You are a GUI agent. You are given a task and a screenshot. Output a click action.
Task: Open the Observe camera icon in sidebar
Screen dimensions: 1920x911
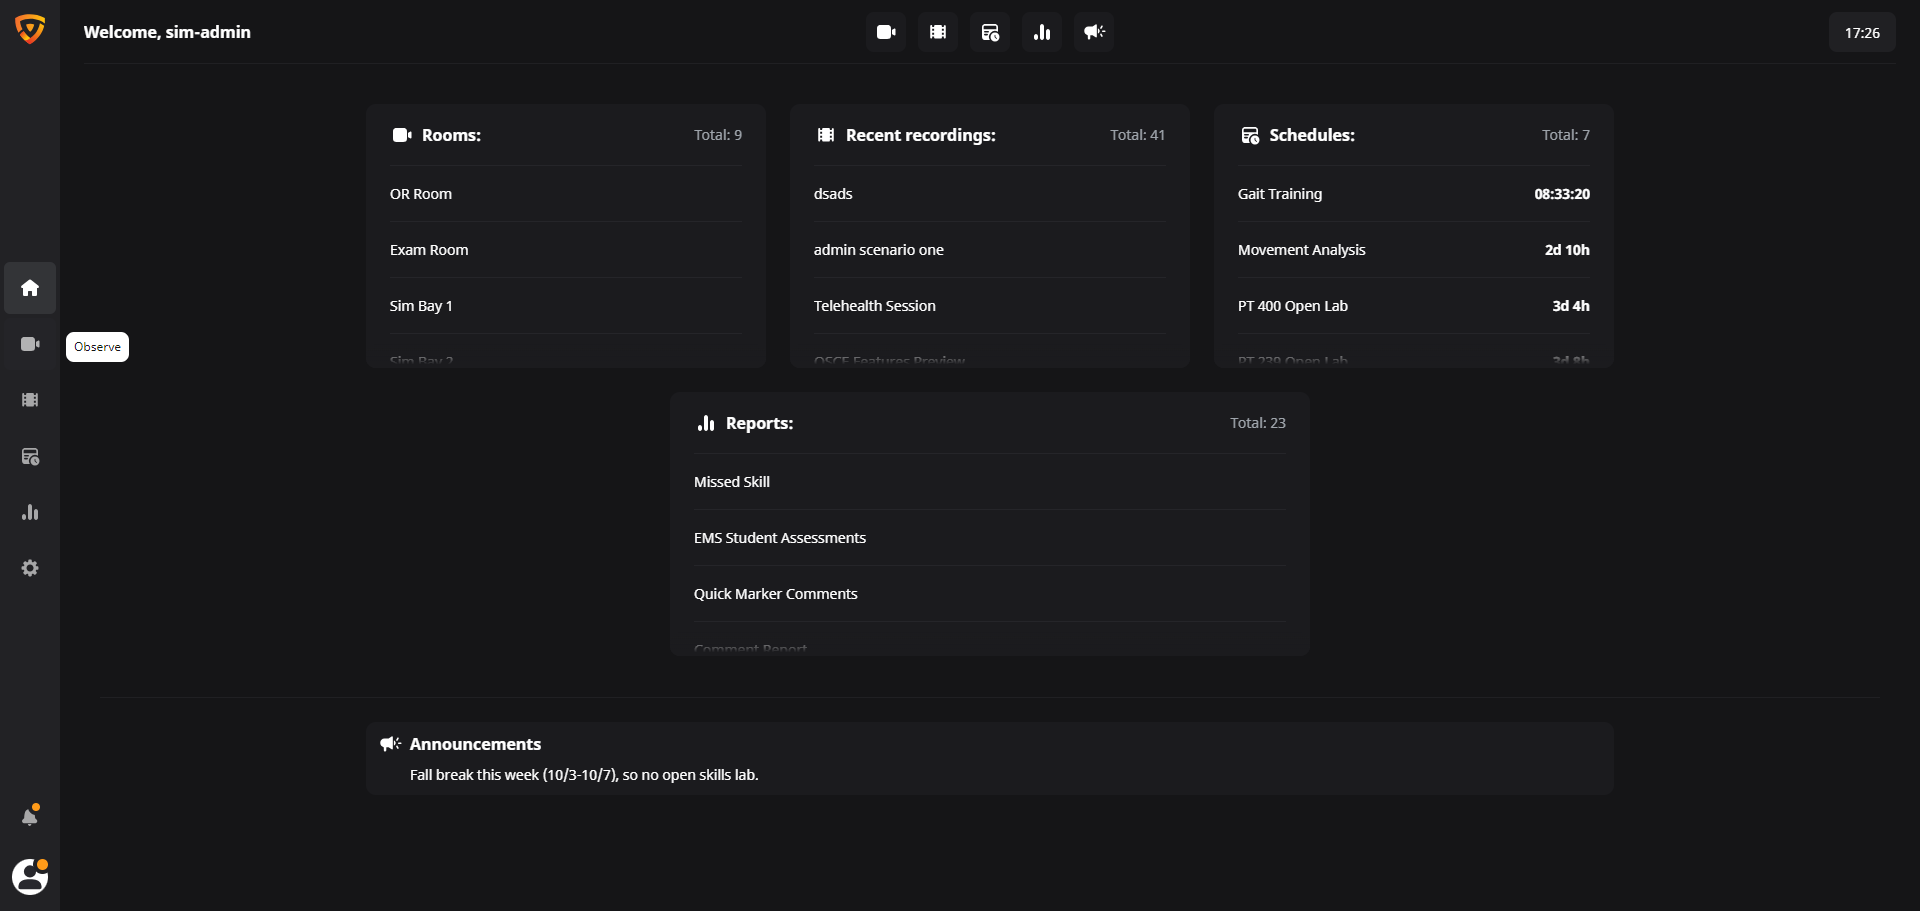tap(30, 344)
